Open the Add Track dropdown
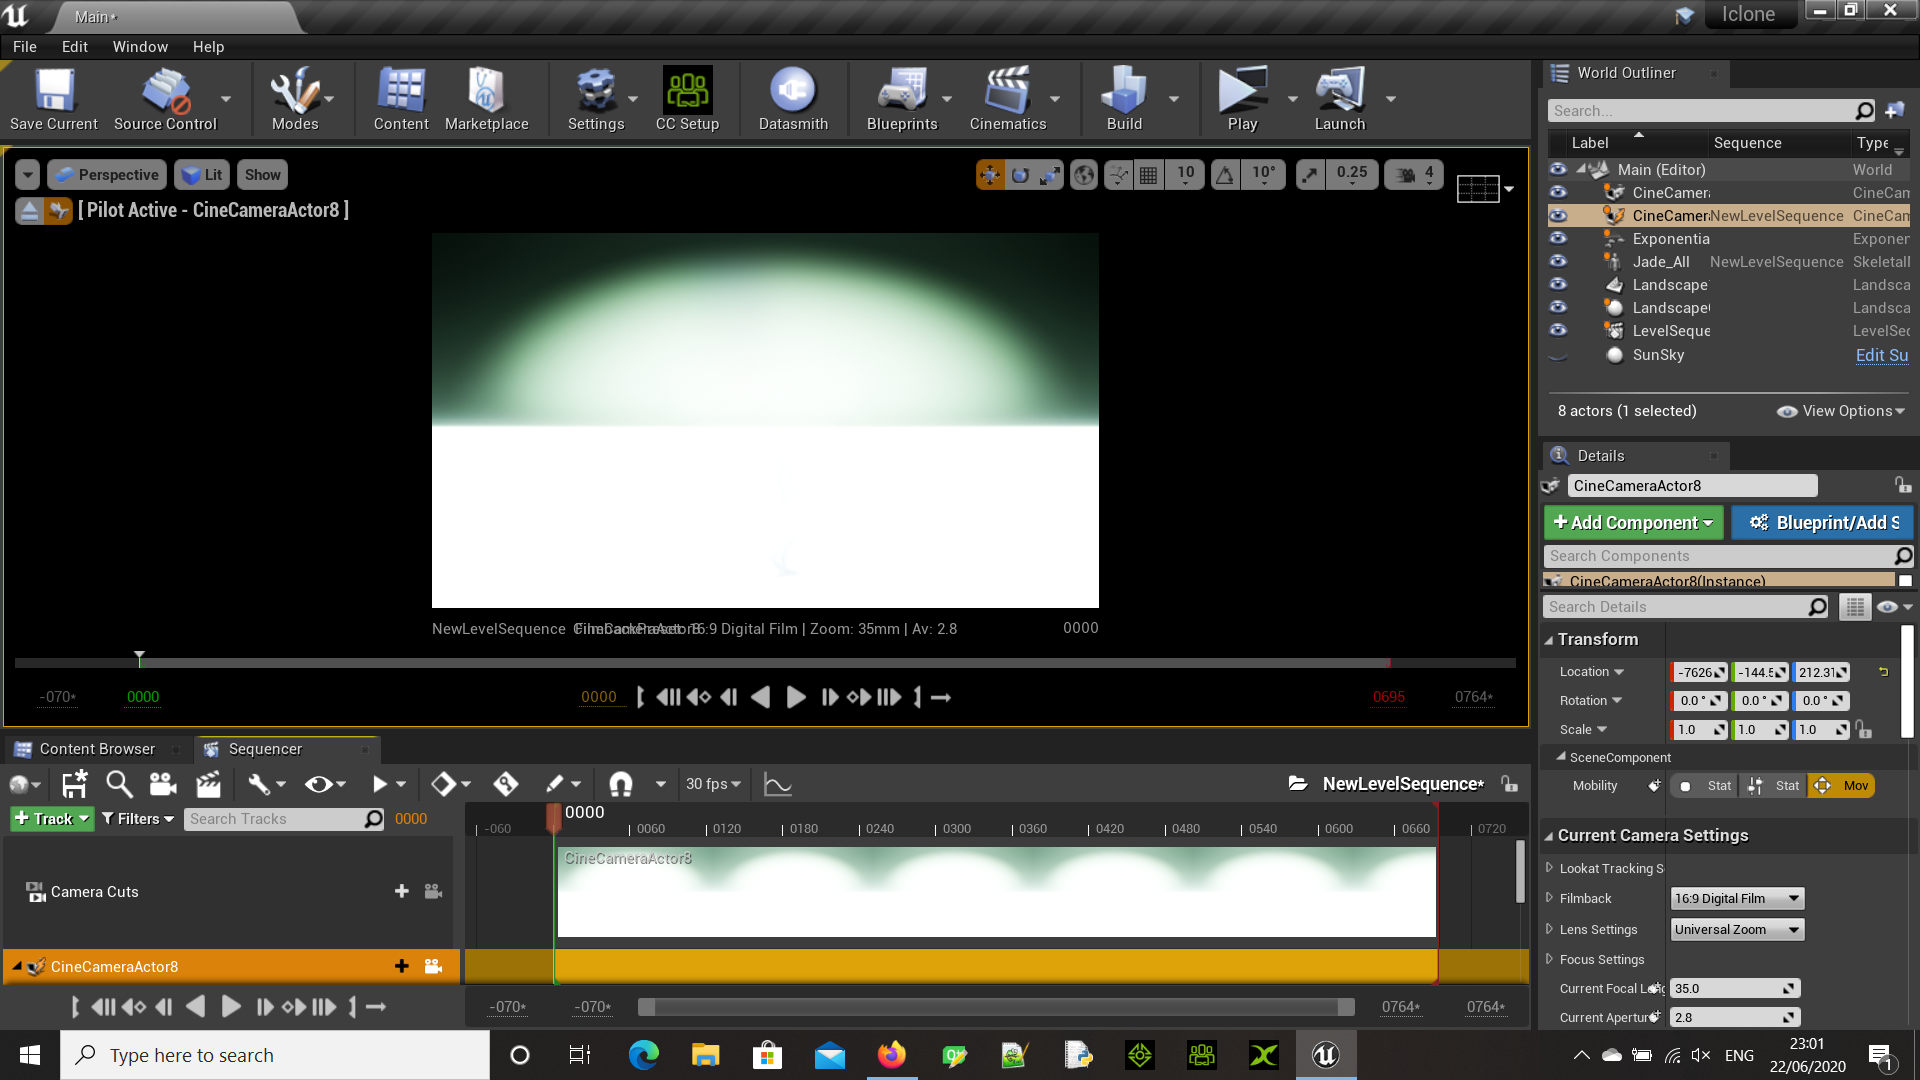1920x1080 pixels. point(52,819)
